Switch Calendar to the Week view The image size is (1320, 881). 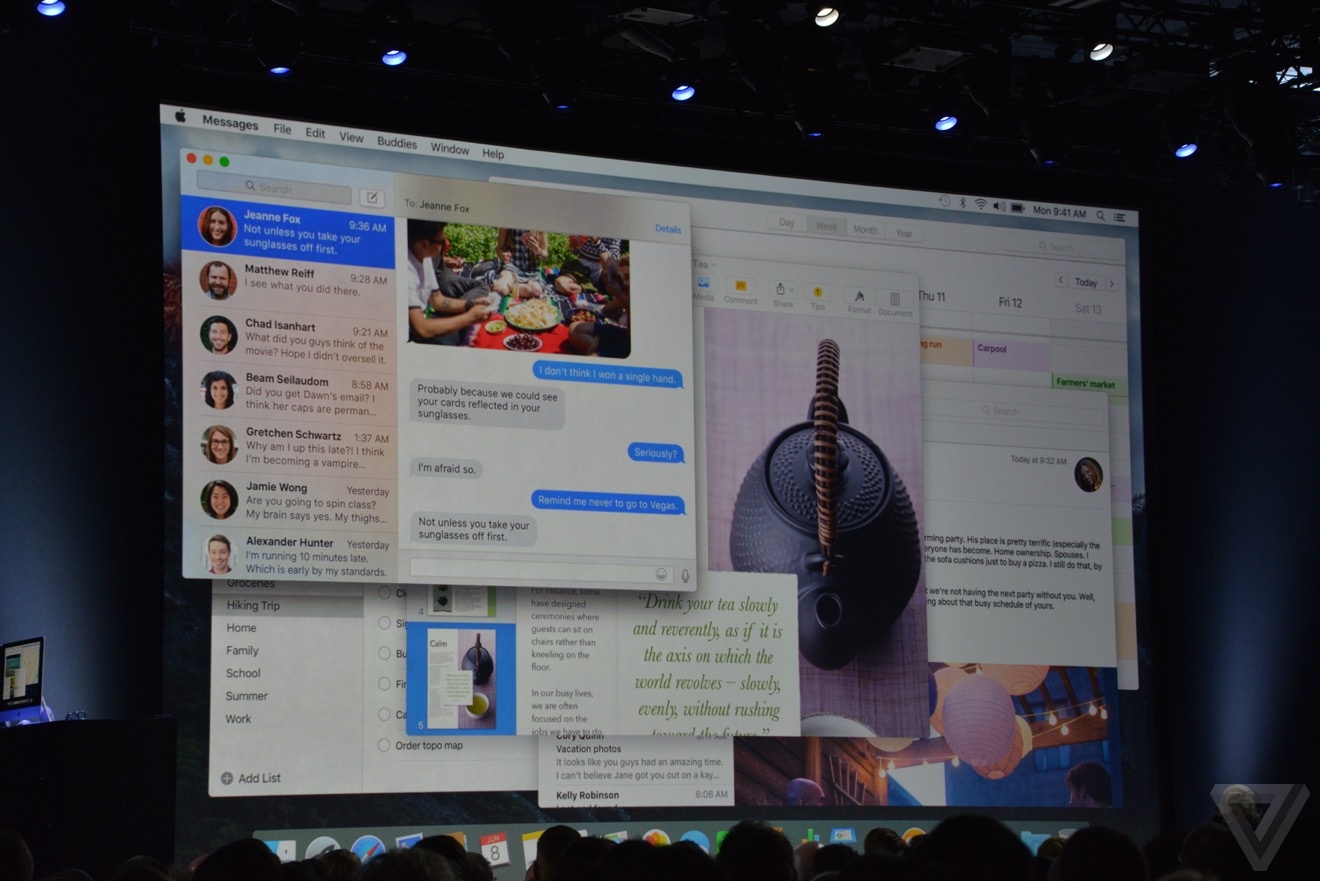tap(826, 226)
